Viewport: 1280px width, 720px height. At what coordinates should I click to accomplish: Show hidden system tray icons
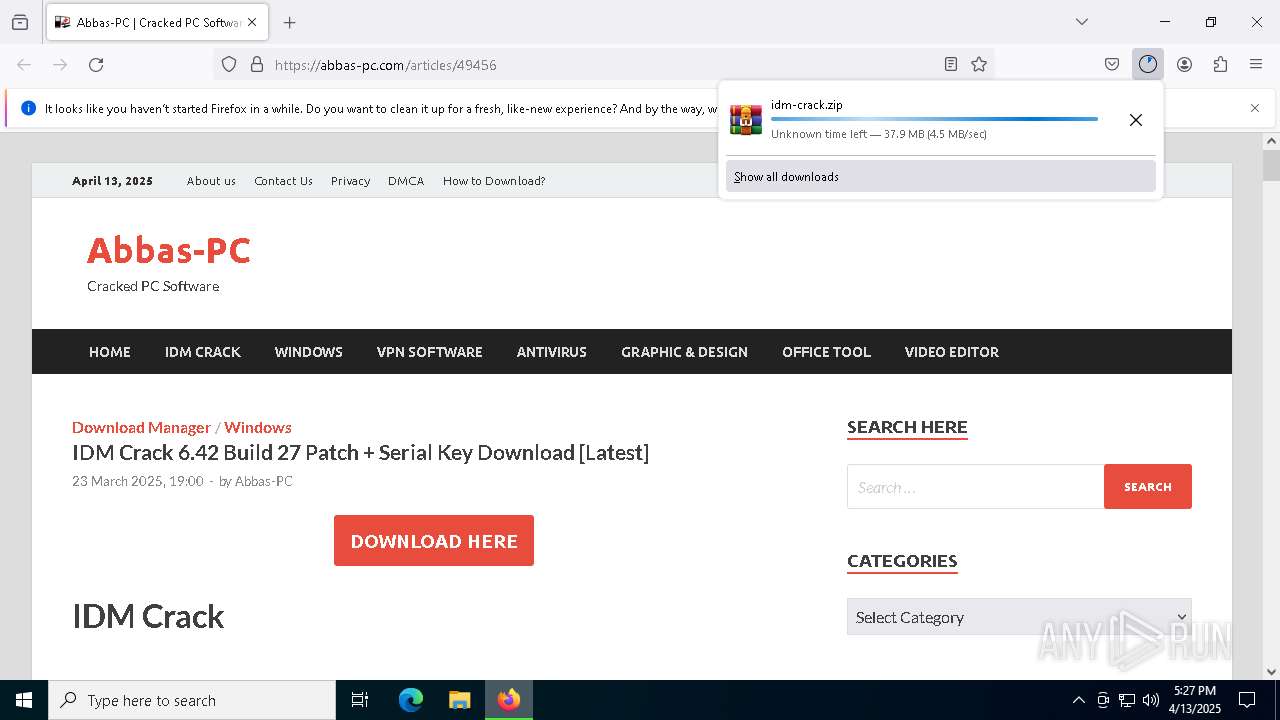pos(1078,700)
